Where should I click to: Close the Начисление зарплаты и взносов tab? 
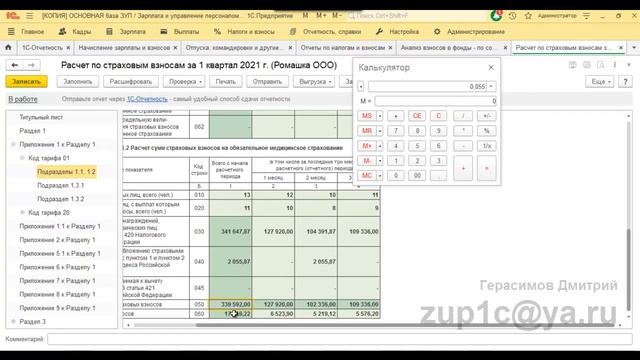pos(176,48)
